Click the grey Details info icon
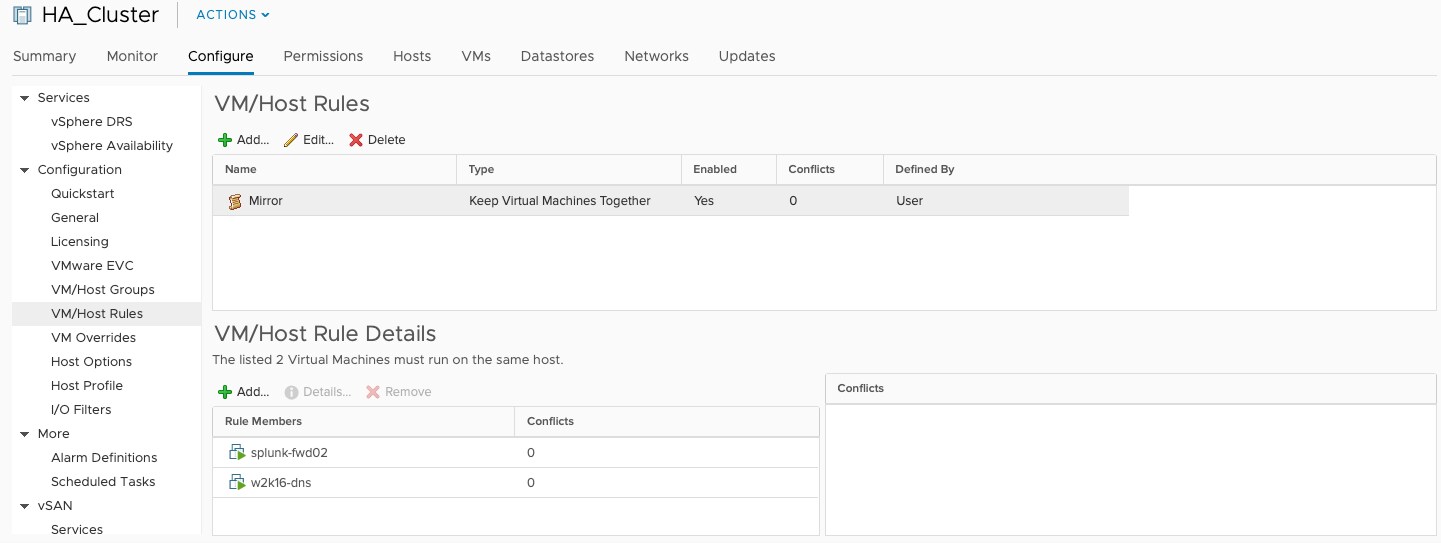The width and height of the screenshot is (1441, 543). coord(292,392)
